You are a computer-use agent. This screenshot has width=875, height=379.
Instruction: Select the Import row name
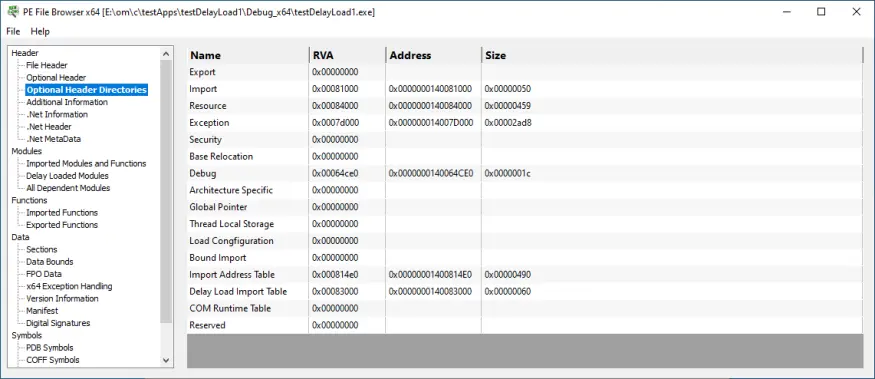click(x=203, y=89)
